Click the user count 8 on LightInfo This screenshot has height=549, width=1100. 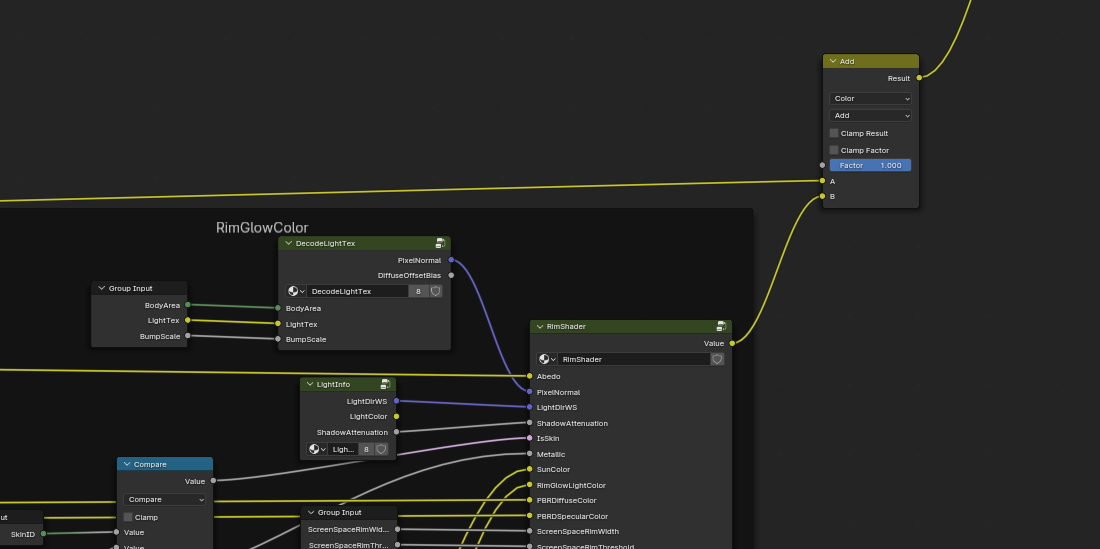pyautogui.click(x=366, y=449)
